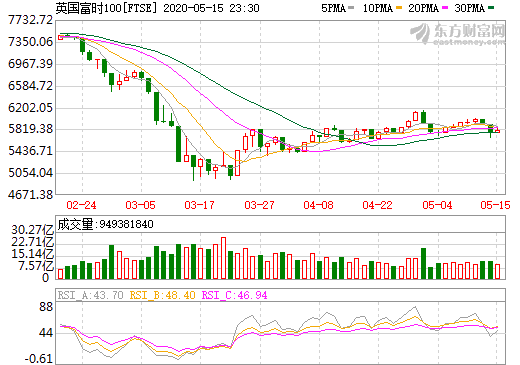Click the RSI_A value label
520x365 pixels.
[90, 295]
